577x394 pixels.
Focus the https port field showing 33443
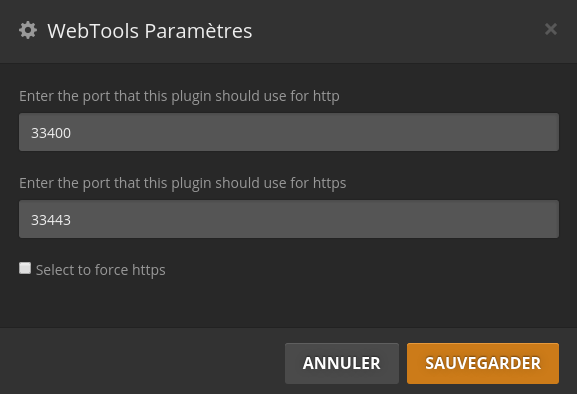[289, 219]
